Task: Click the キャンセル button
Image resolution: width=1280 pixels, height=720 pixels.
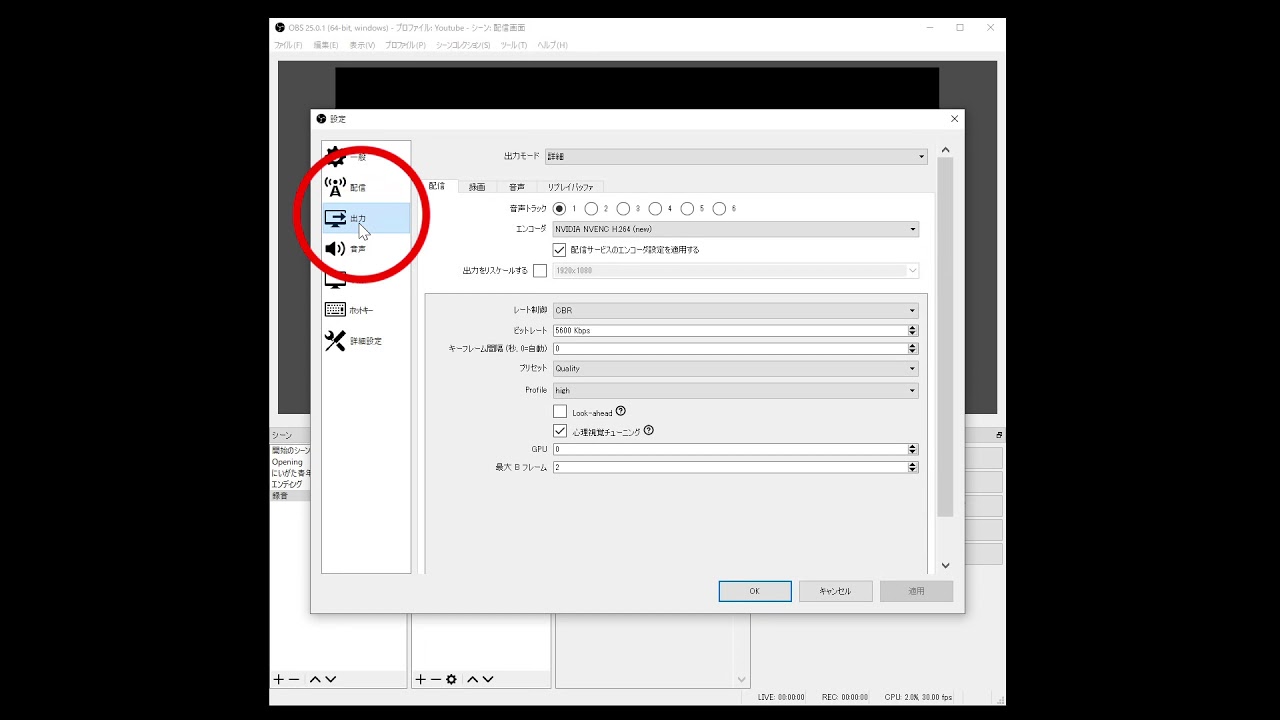Action: coord(835,591)
